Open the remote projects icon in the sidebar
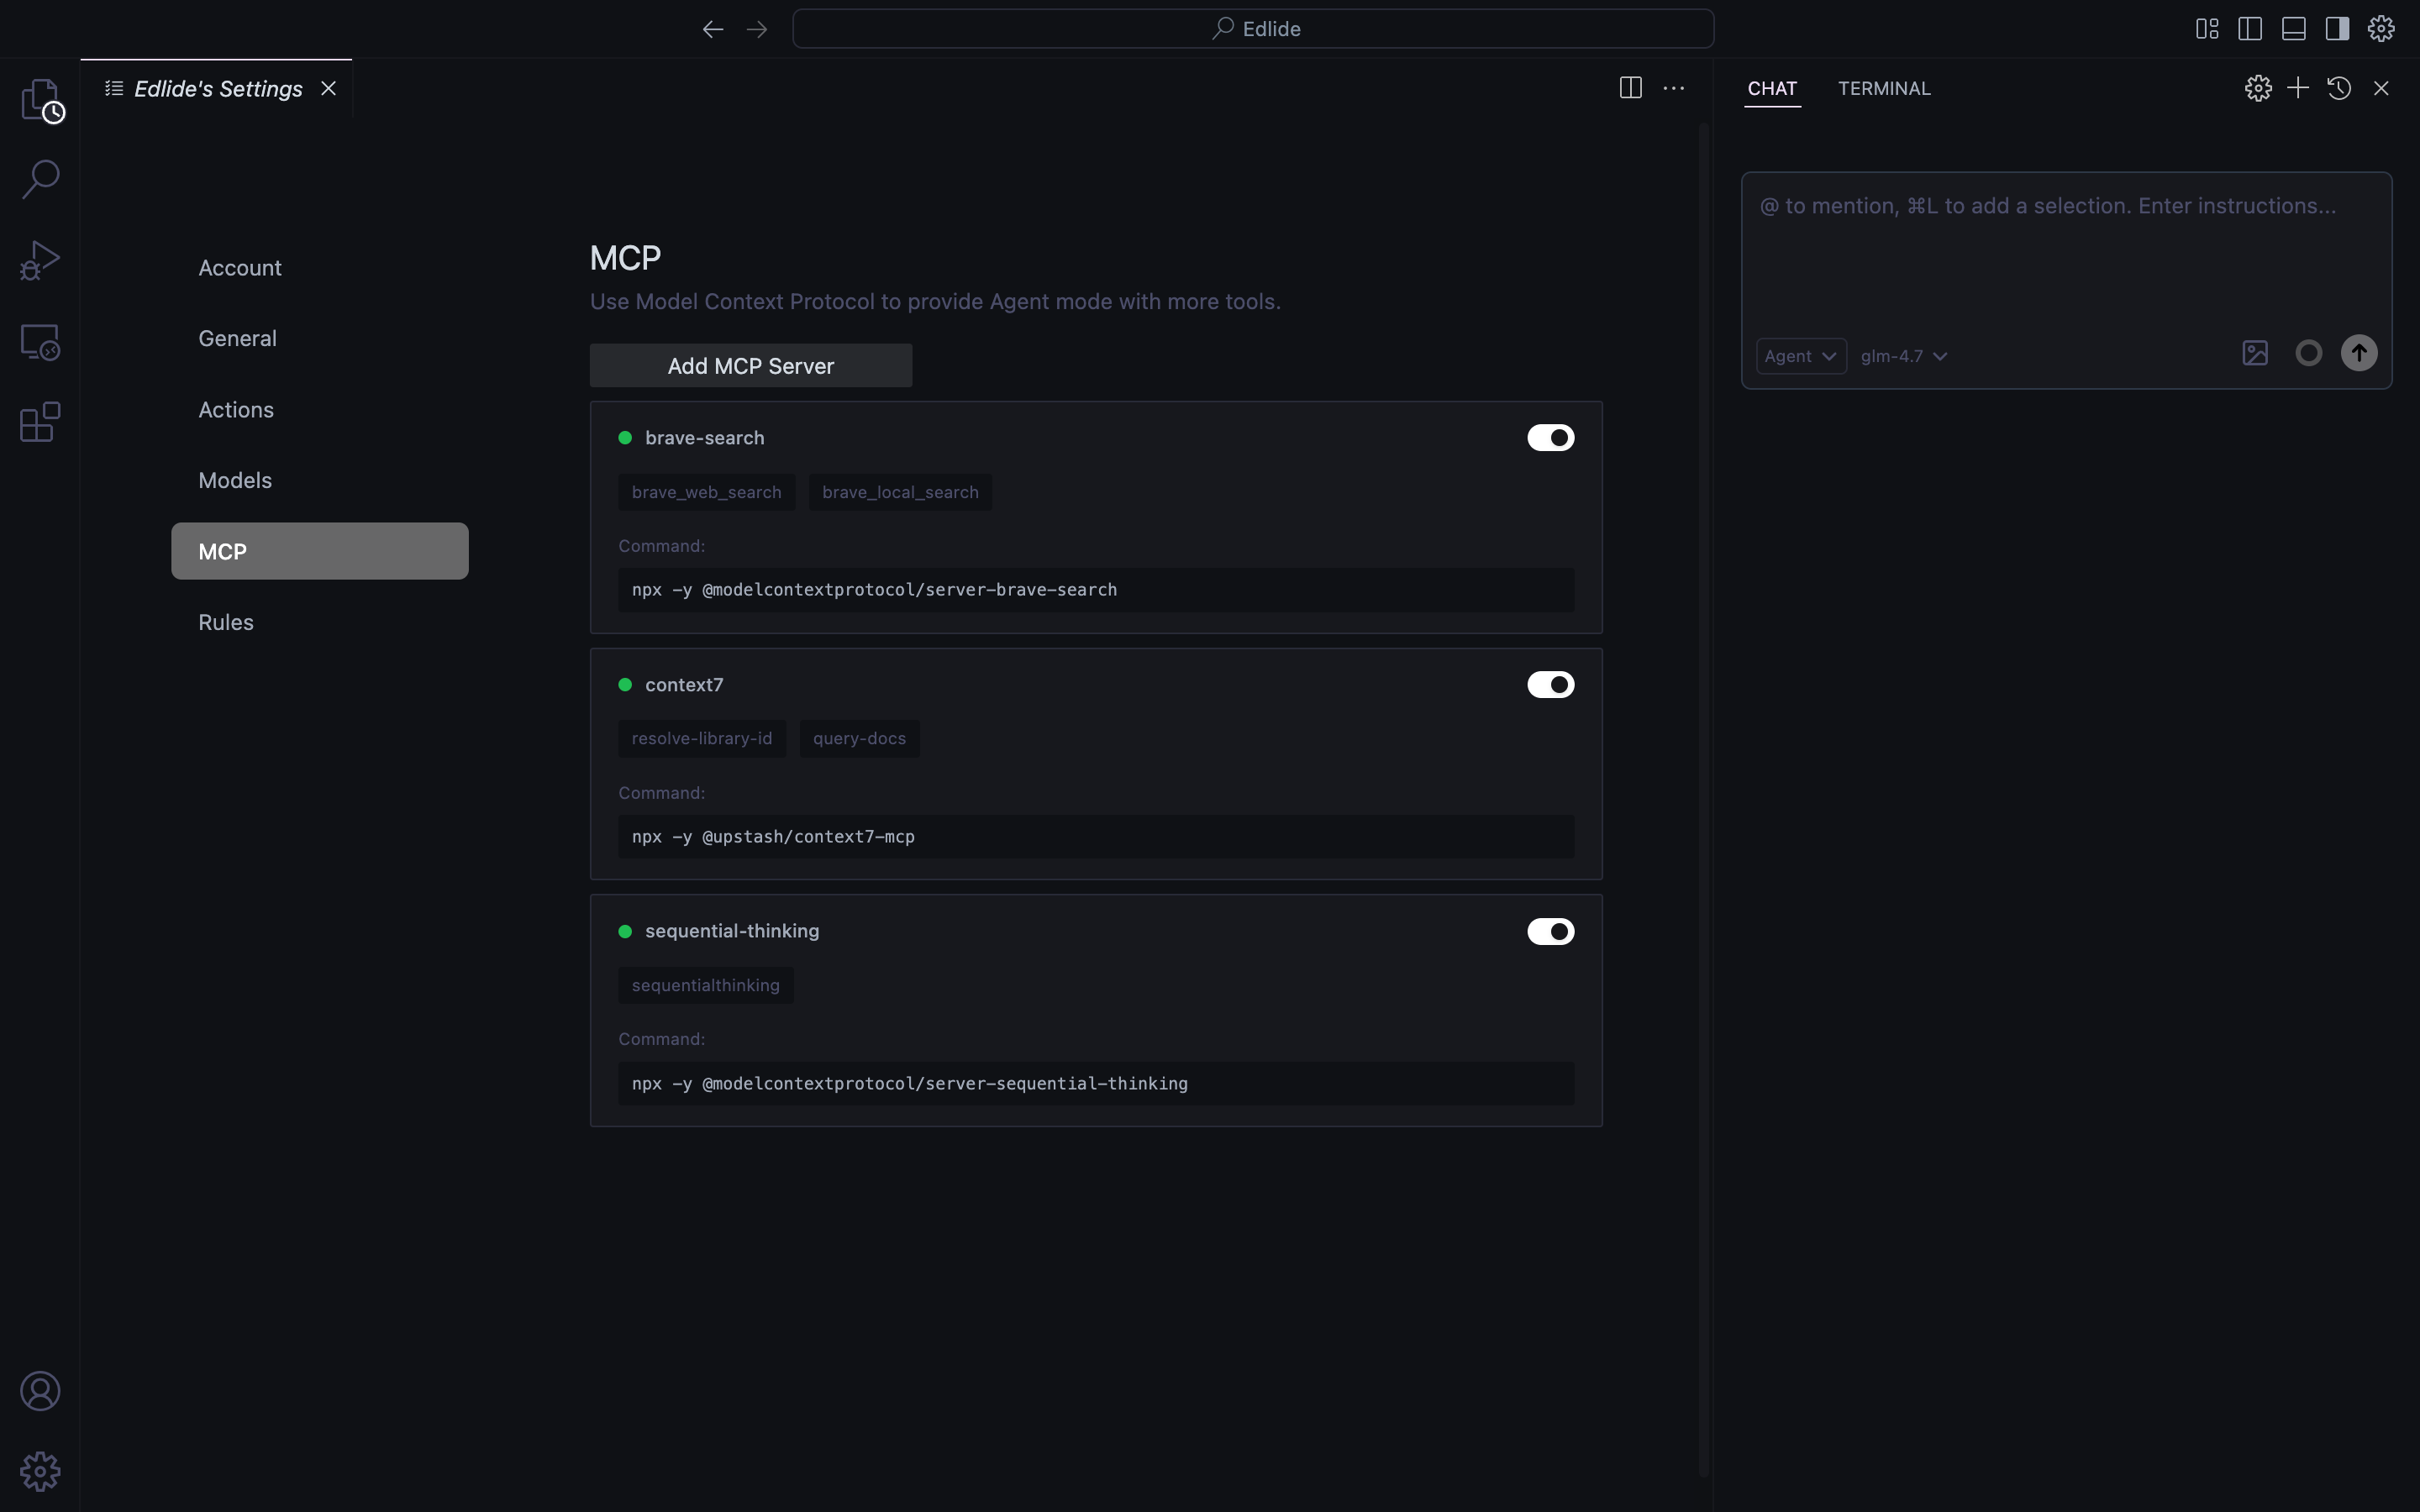The width and height of the screenshot is (2420, 1512). coord(40,341)
